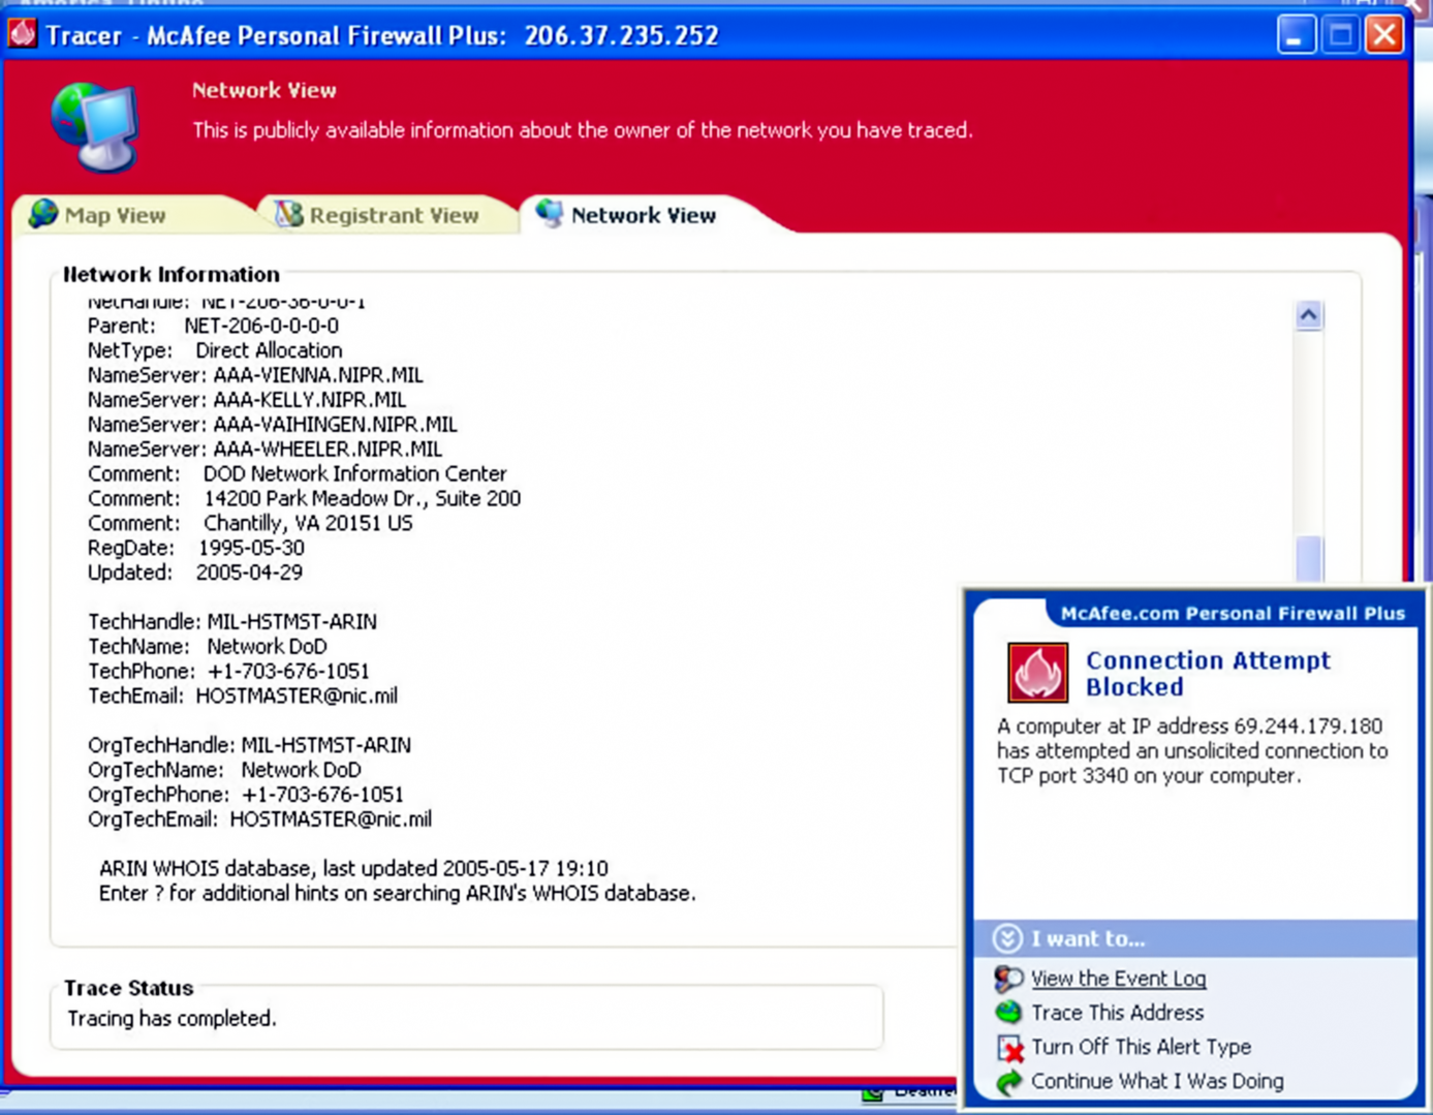The height and width of the screenshot is (1115, 1433).
Task: Click the red X icon for Turn Off Alert
Action: (1010, 1048)
